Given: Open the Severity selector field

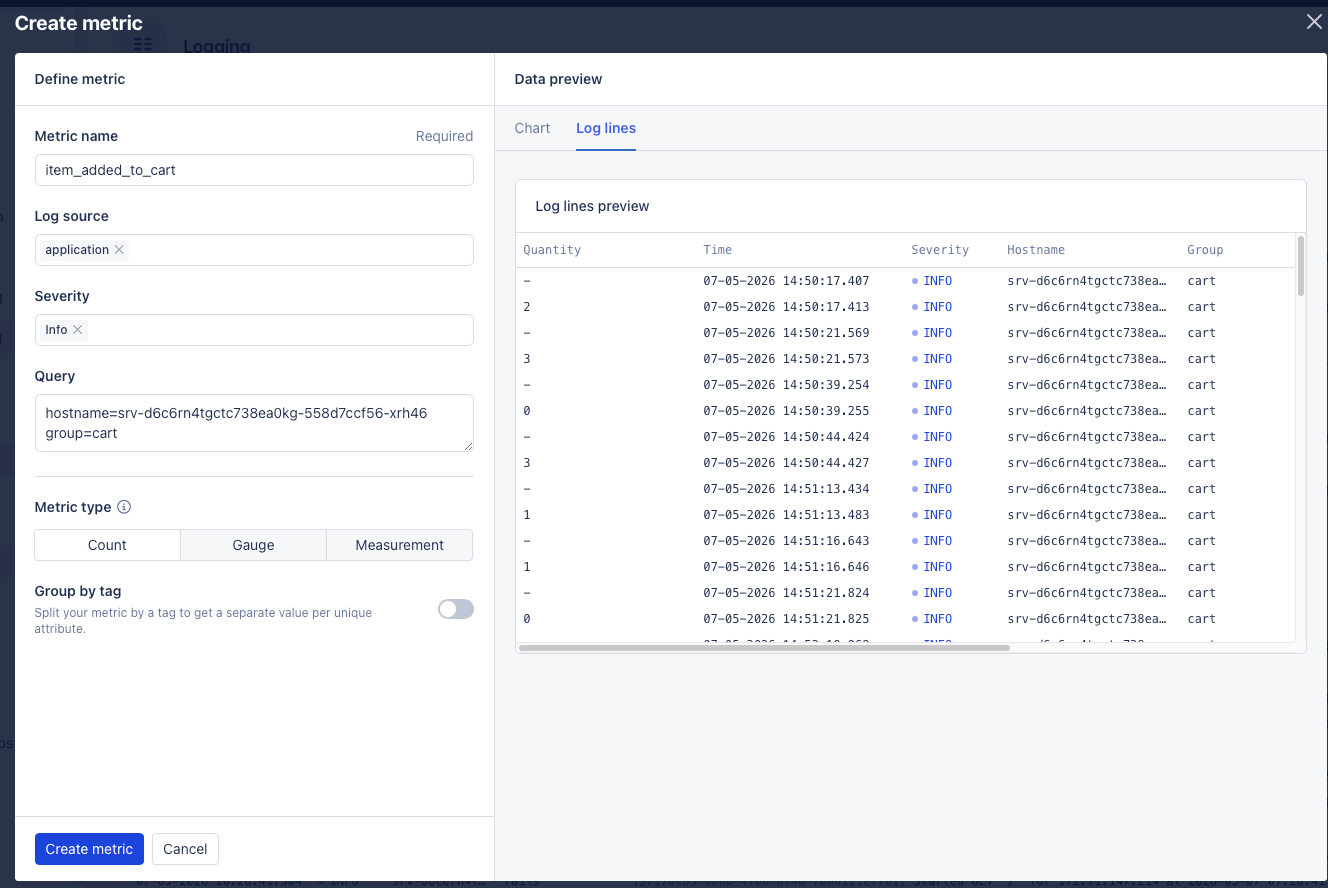Looking at the screenshot, I should (254, 330).
